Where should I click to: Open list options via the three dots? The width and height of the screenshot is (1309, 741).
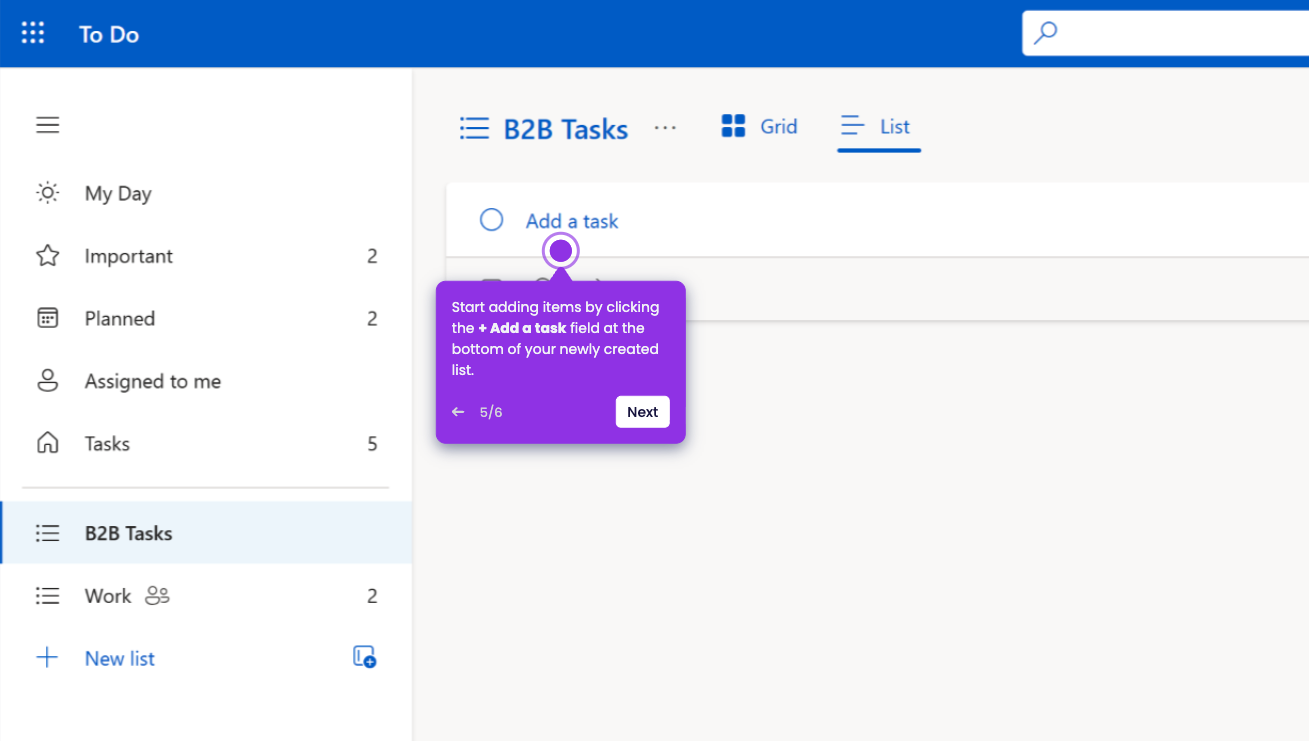(665, 128)
